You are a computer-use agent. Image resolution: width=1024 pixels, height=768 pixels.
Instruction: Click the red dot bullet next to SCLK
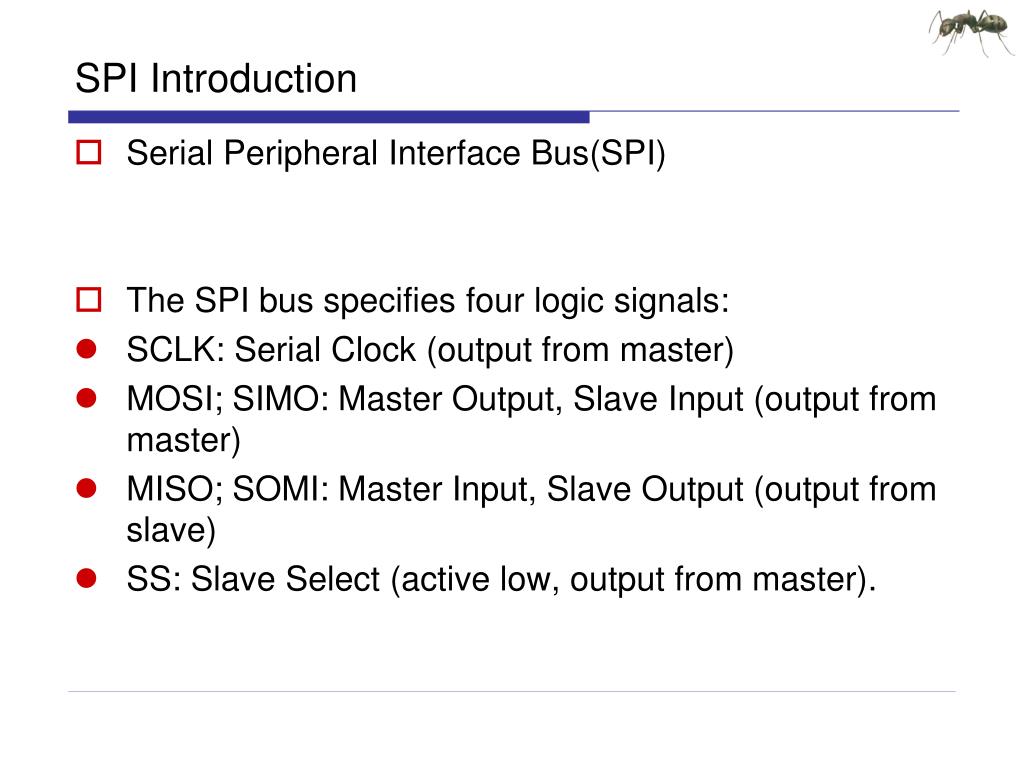point(86,349)
